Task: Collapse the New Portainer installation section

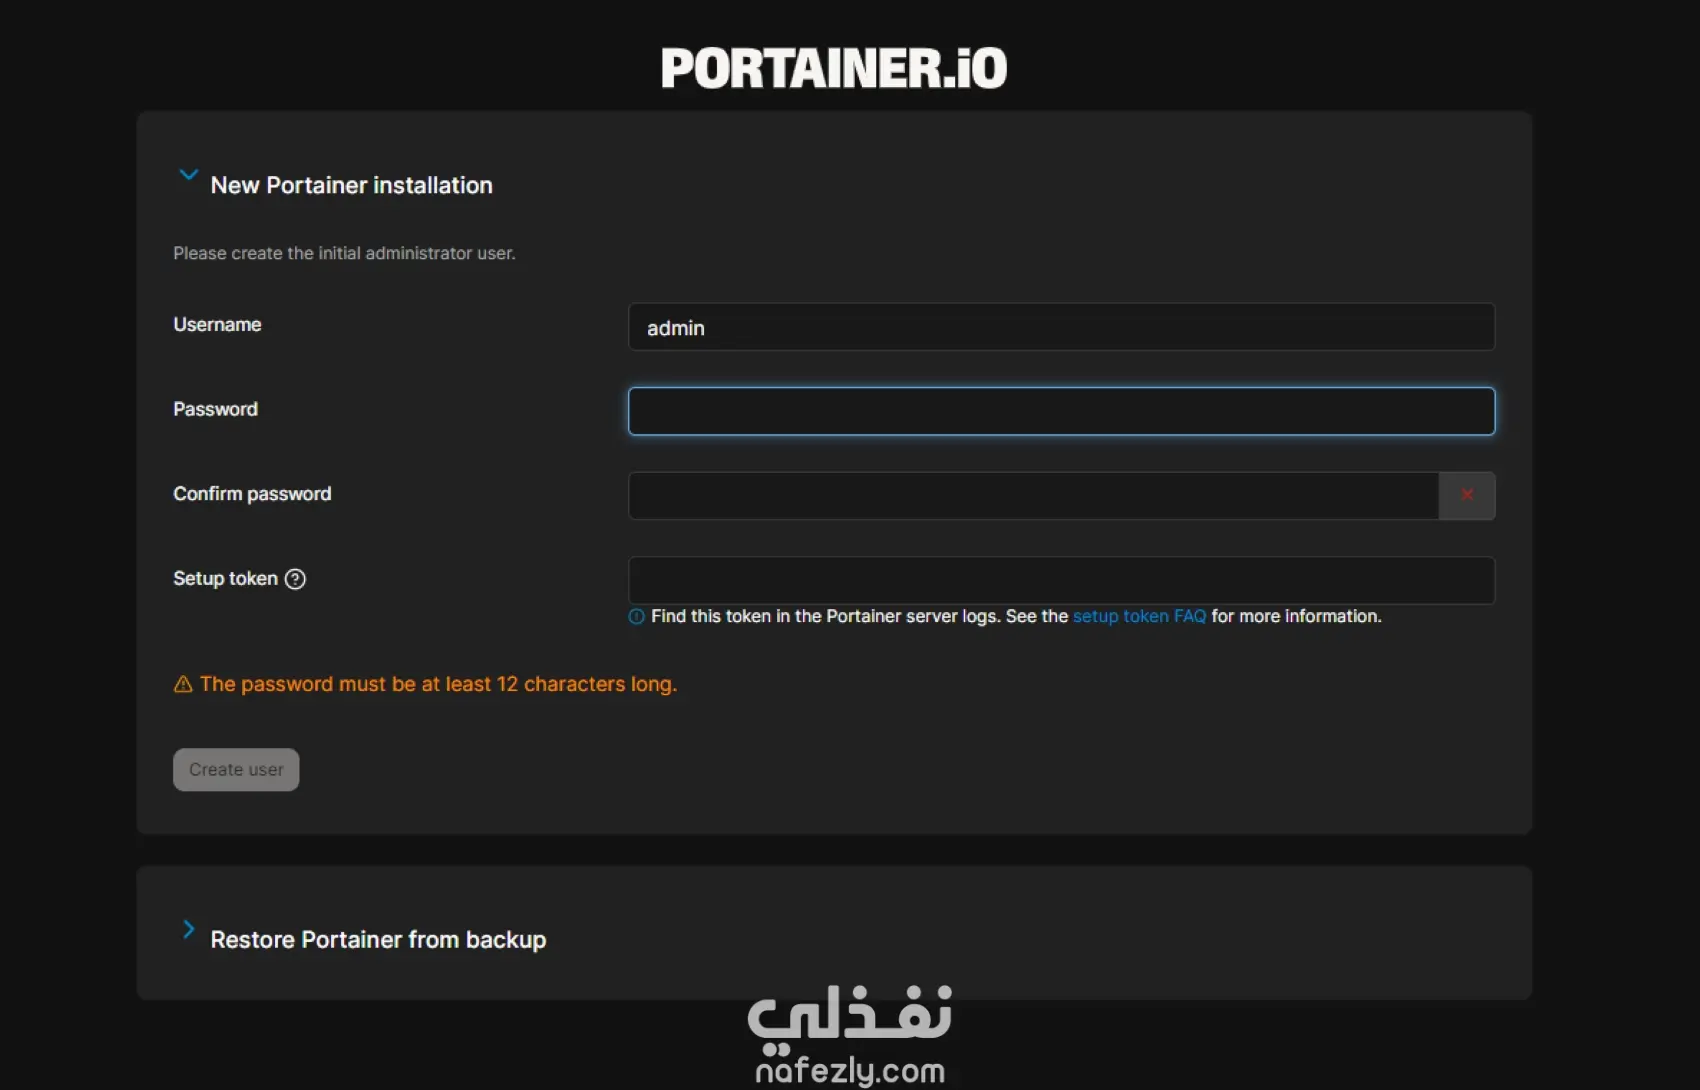Action: (188, 176)
